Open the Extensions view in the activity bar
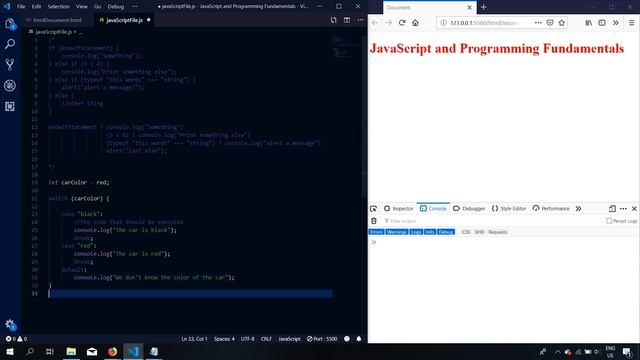 tap(10, 106)
